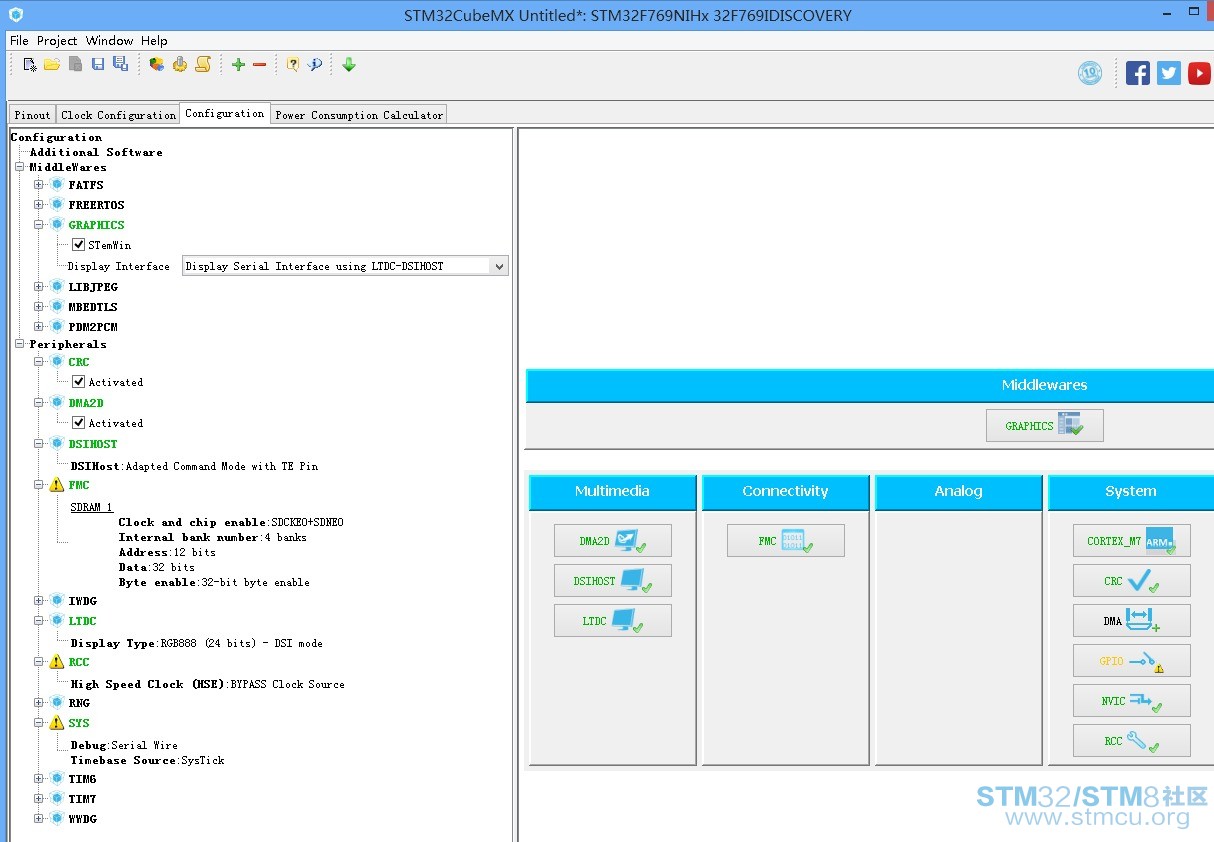Click the RCC warning triangle icon
The image size is (1214, 842).
click(x=57, y=662)
